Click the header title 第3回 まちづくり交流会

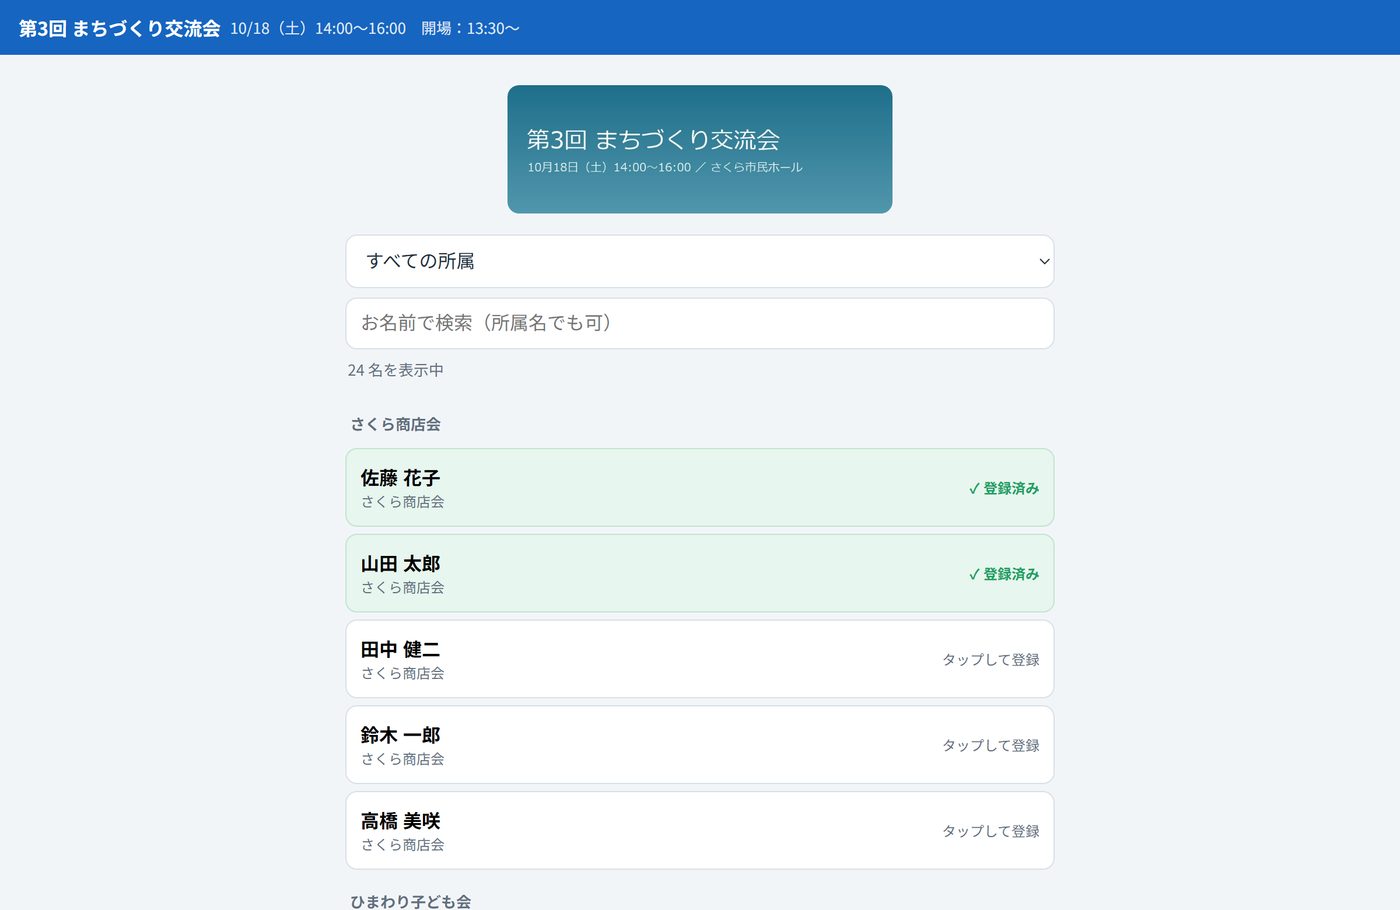point(119,28)
